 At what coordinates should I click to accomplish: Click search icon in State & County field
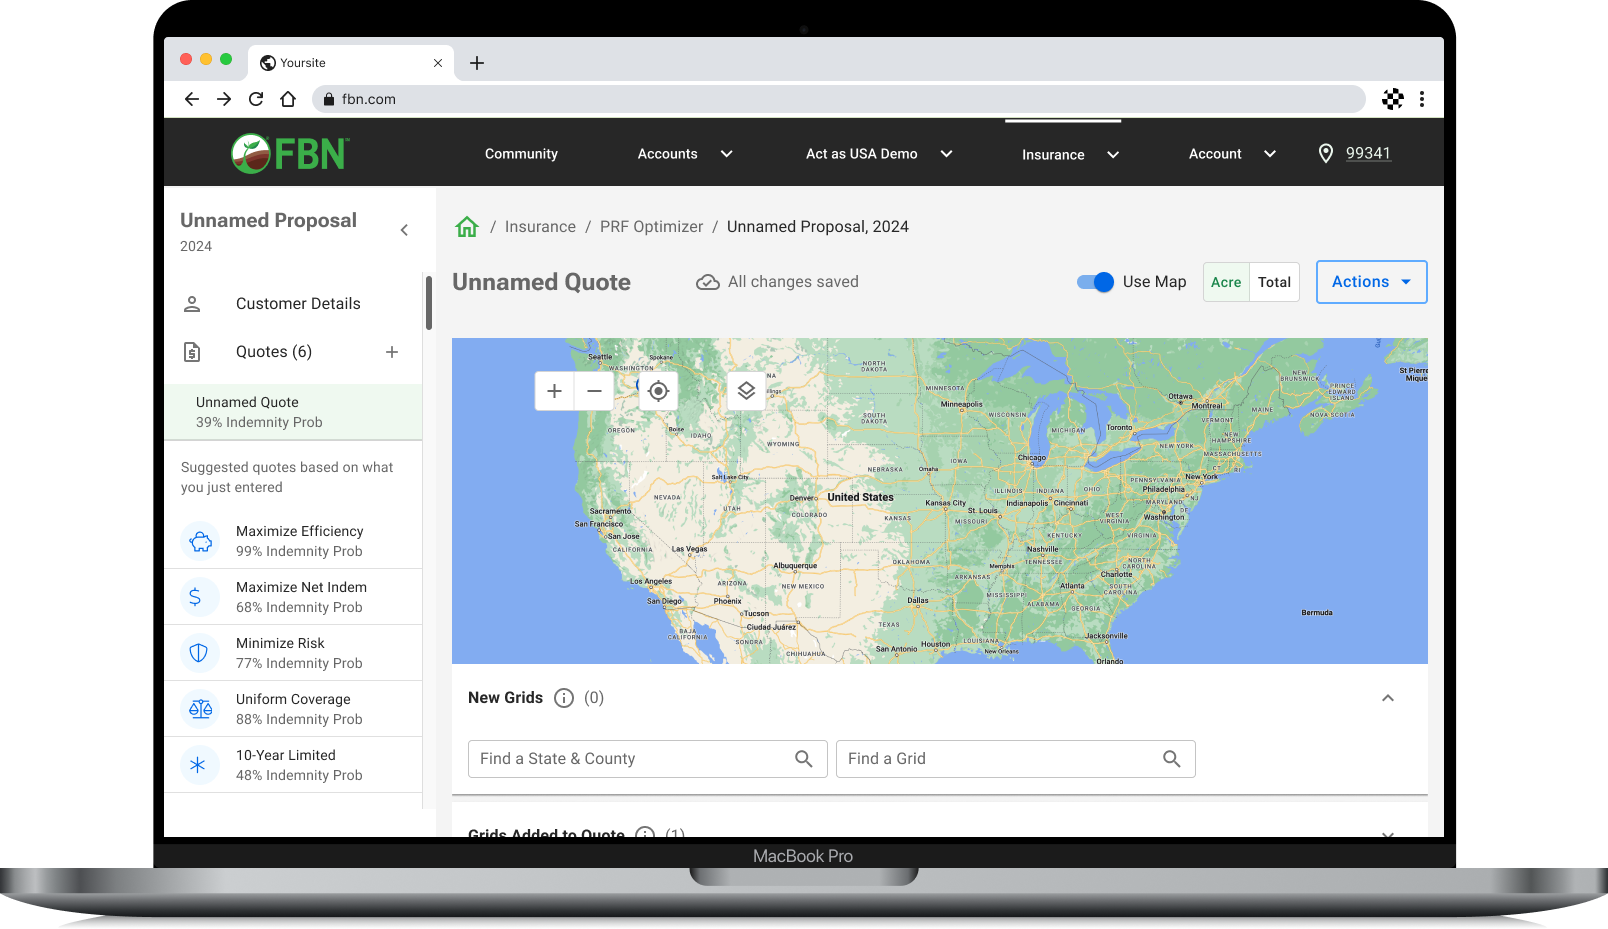(804, 759)
